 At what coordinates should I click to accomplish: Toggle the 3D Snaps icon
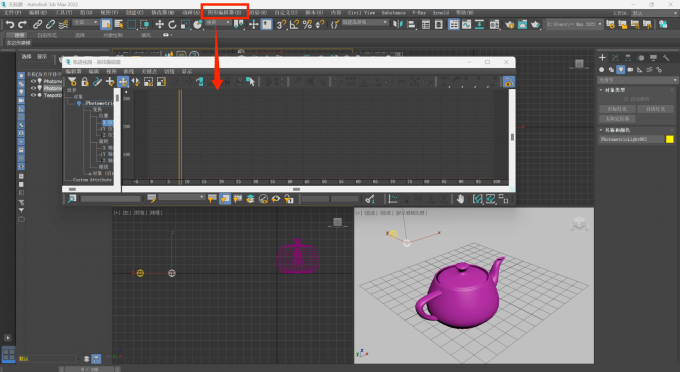pyautogui.click(x=281, y=24)
